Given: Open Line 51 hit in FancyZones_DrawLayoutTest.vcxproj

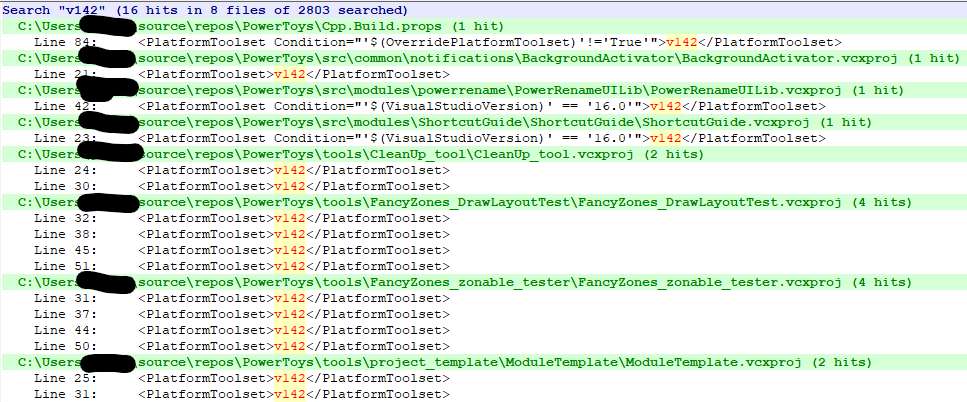Looking at the screenshot, I should [x=484, y=266].
